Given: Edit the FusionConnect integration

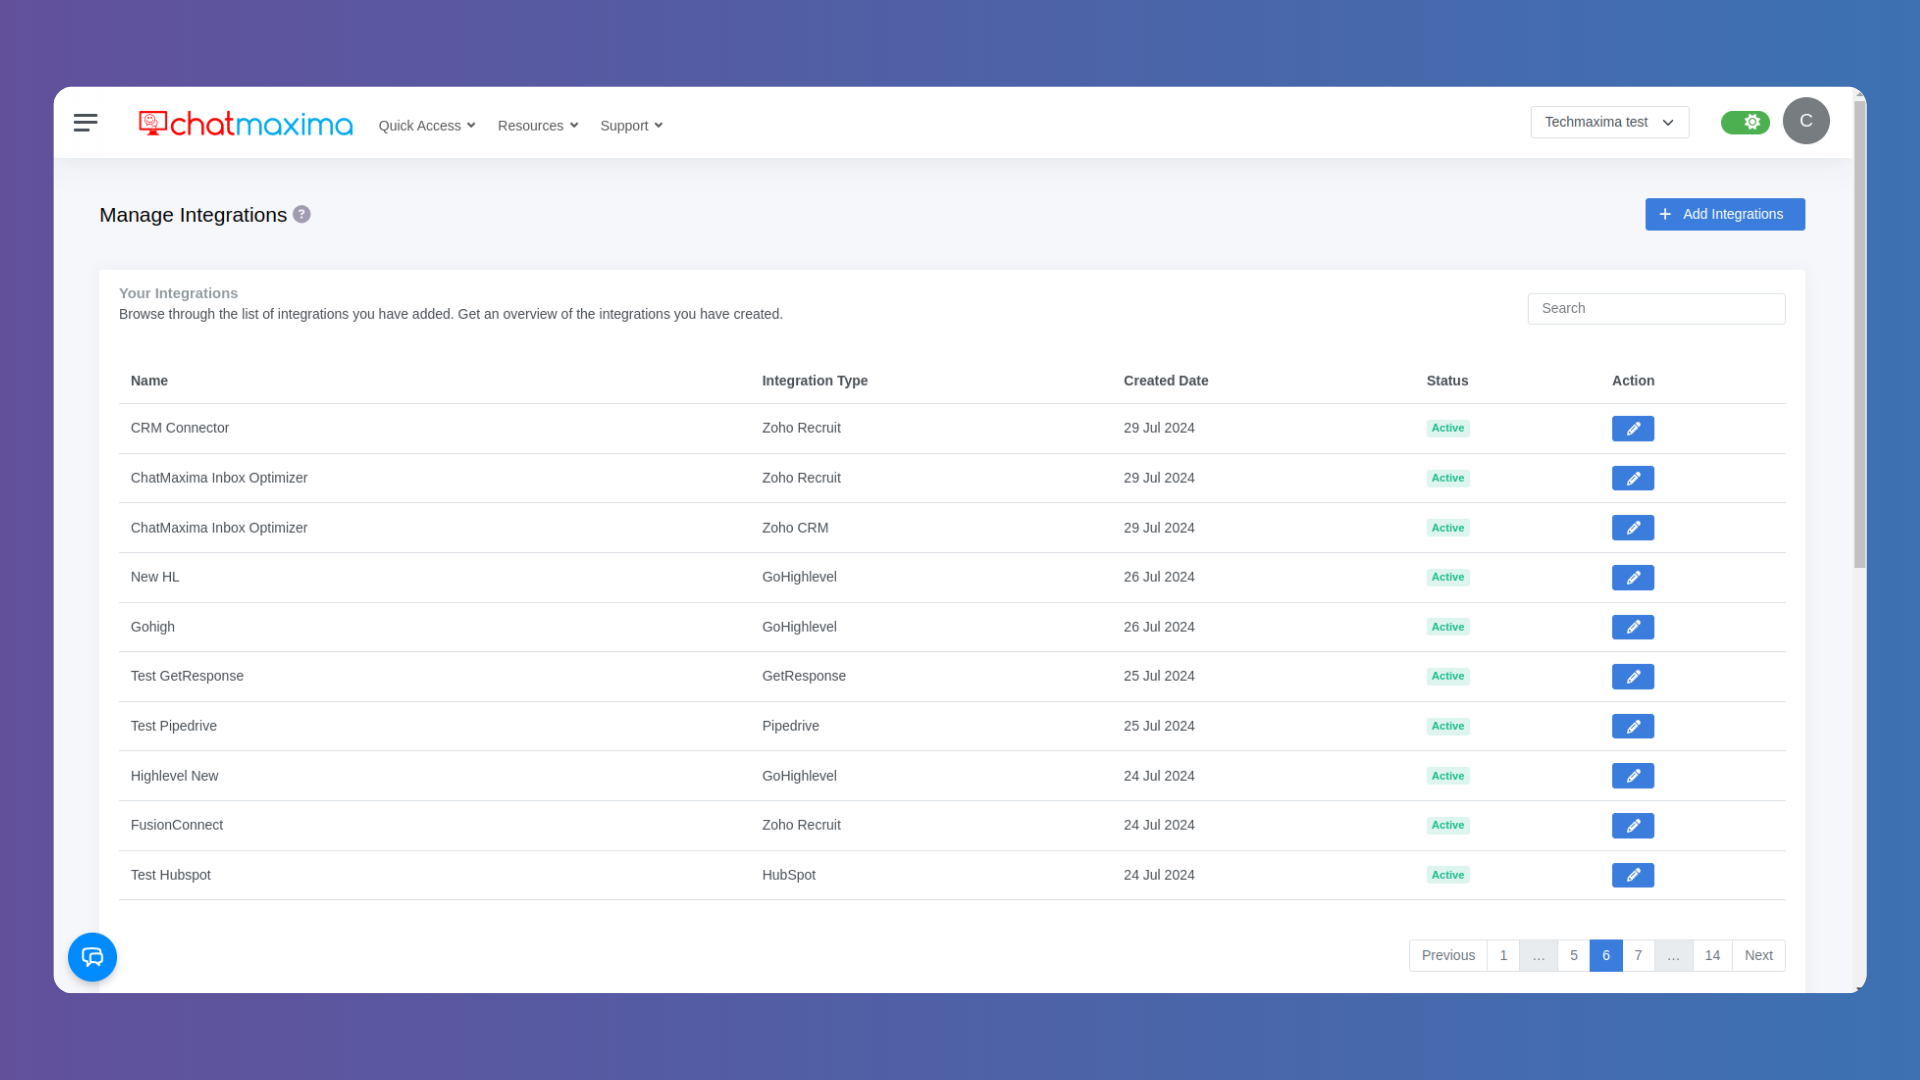Looking at the screenshot, I should pos(1632,825).
